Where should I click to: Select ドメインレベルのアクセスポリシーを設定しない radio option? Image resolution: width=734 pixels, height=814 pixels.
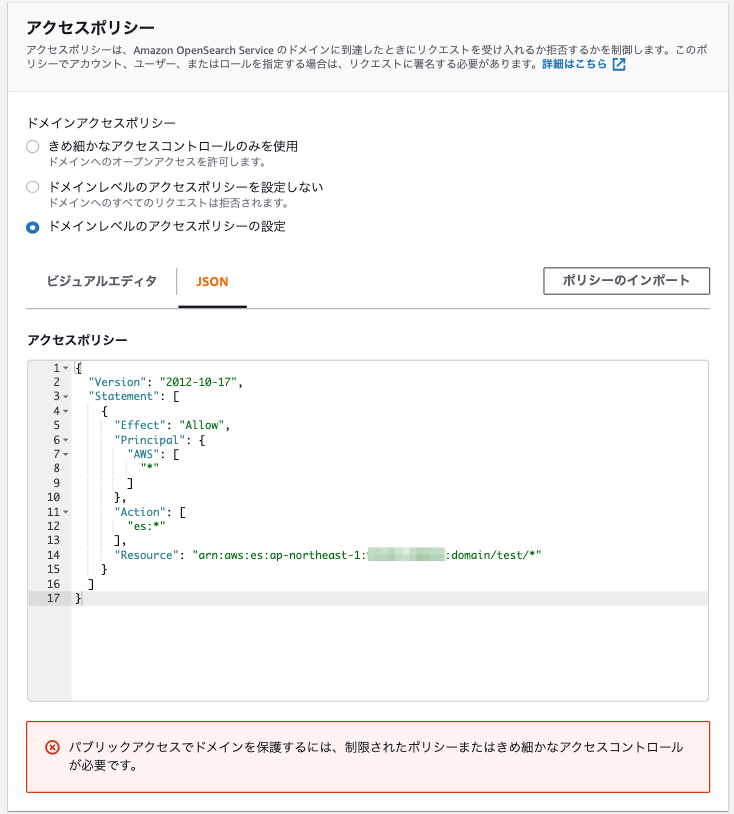point(33,187)
